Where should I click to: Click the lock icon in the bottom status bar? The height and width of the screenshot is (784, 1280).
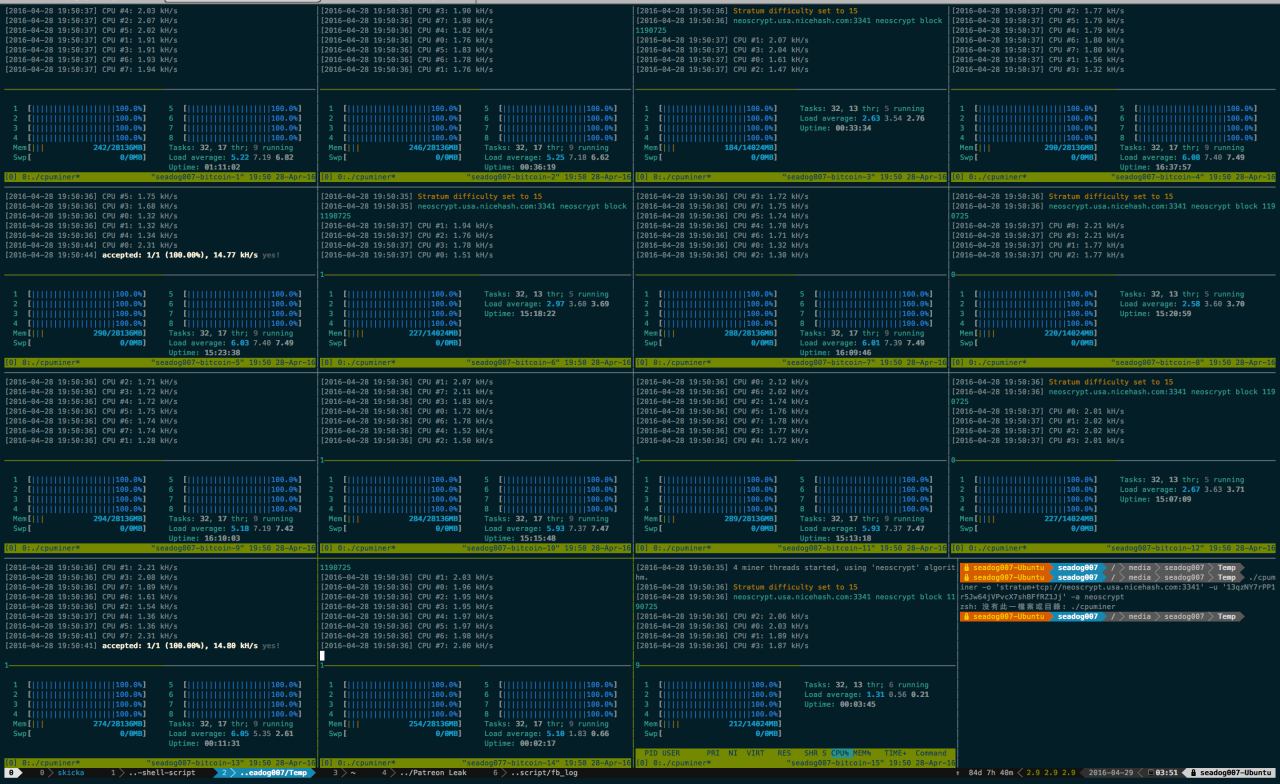click(1193, 773)
